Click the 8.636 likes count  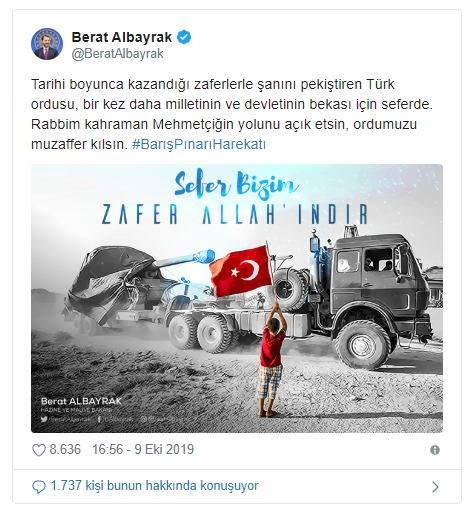[x=65, y=449]
